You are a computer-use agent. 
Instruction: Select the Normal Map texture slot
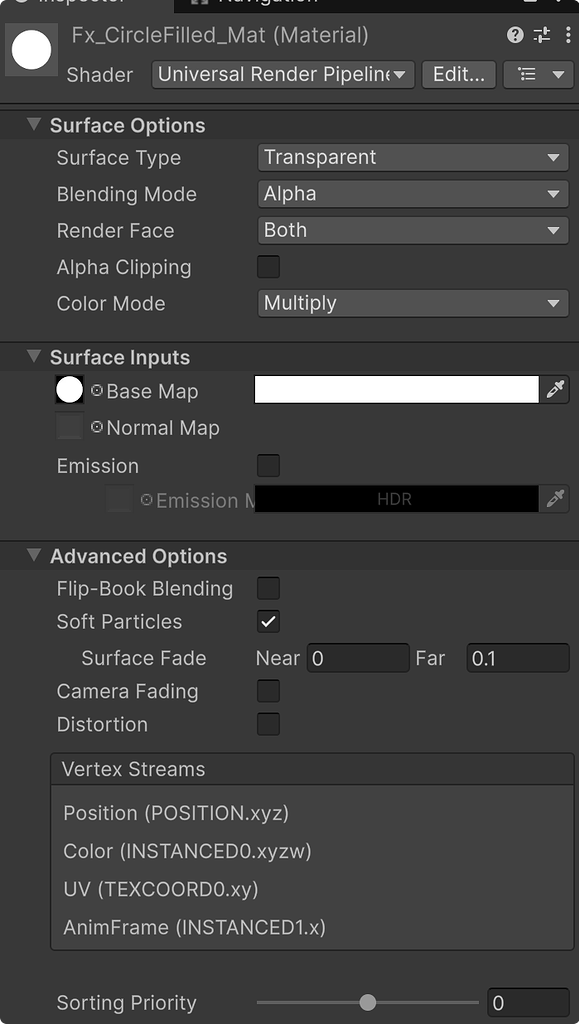(x=68, y=427)
